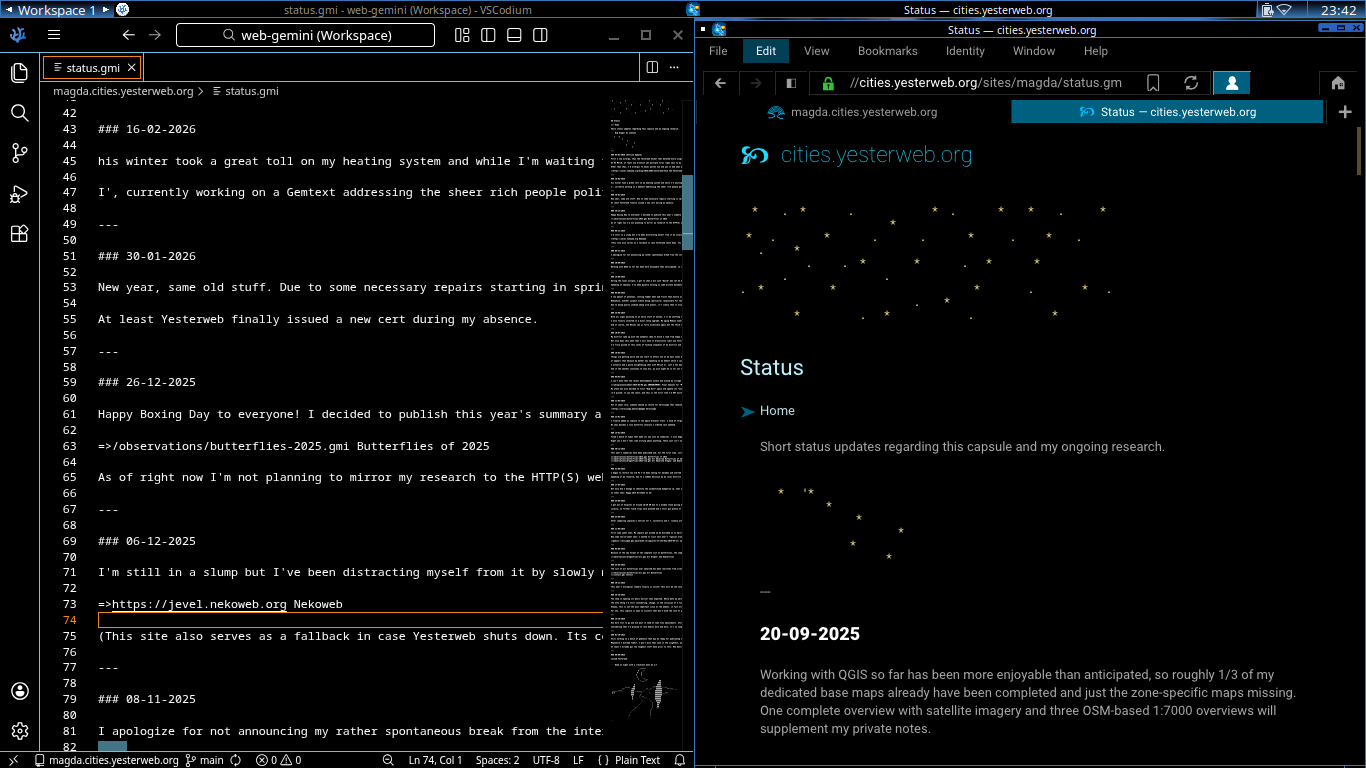Toggle the bottom panel visibility control
Image resolution: width=1366 pixels, height=768 pixels.
(513, 34)
